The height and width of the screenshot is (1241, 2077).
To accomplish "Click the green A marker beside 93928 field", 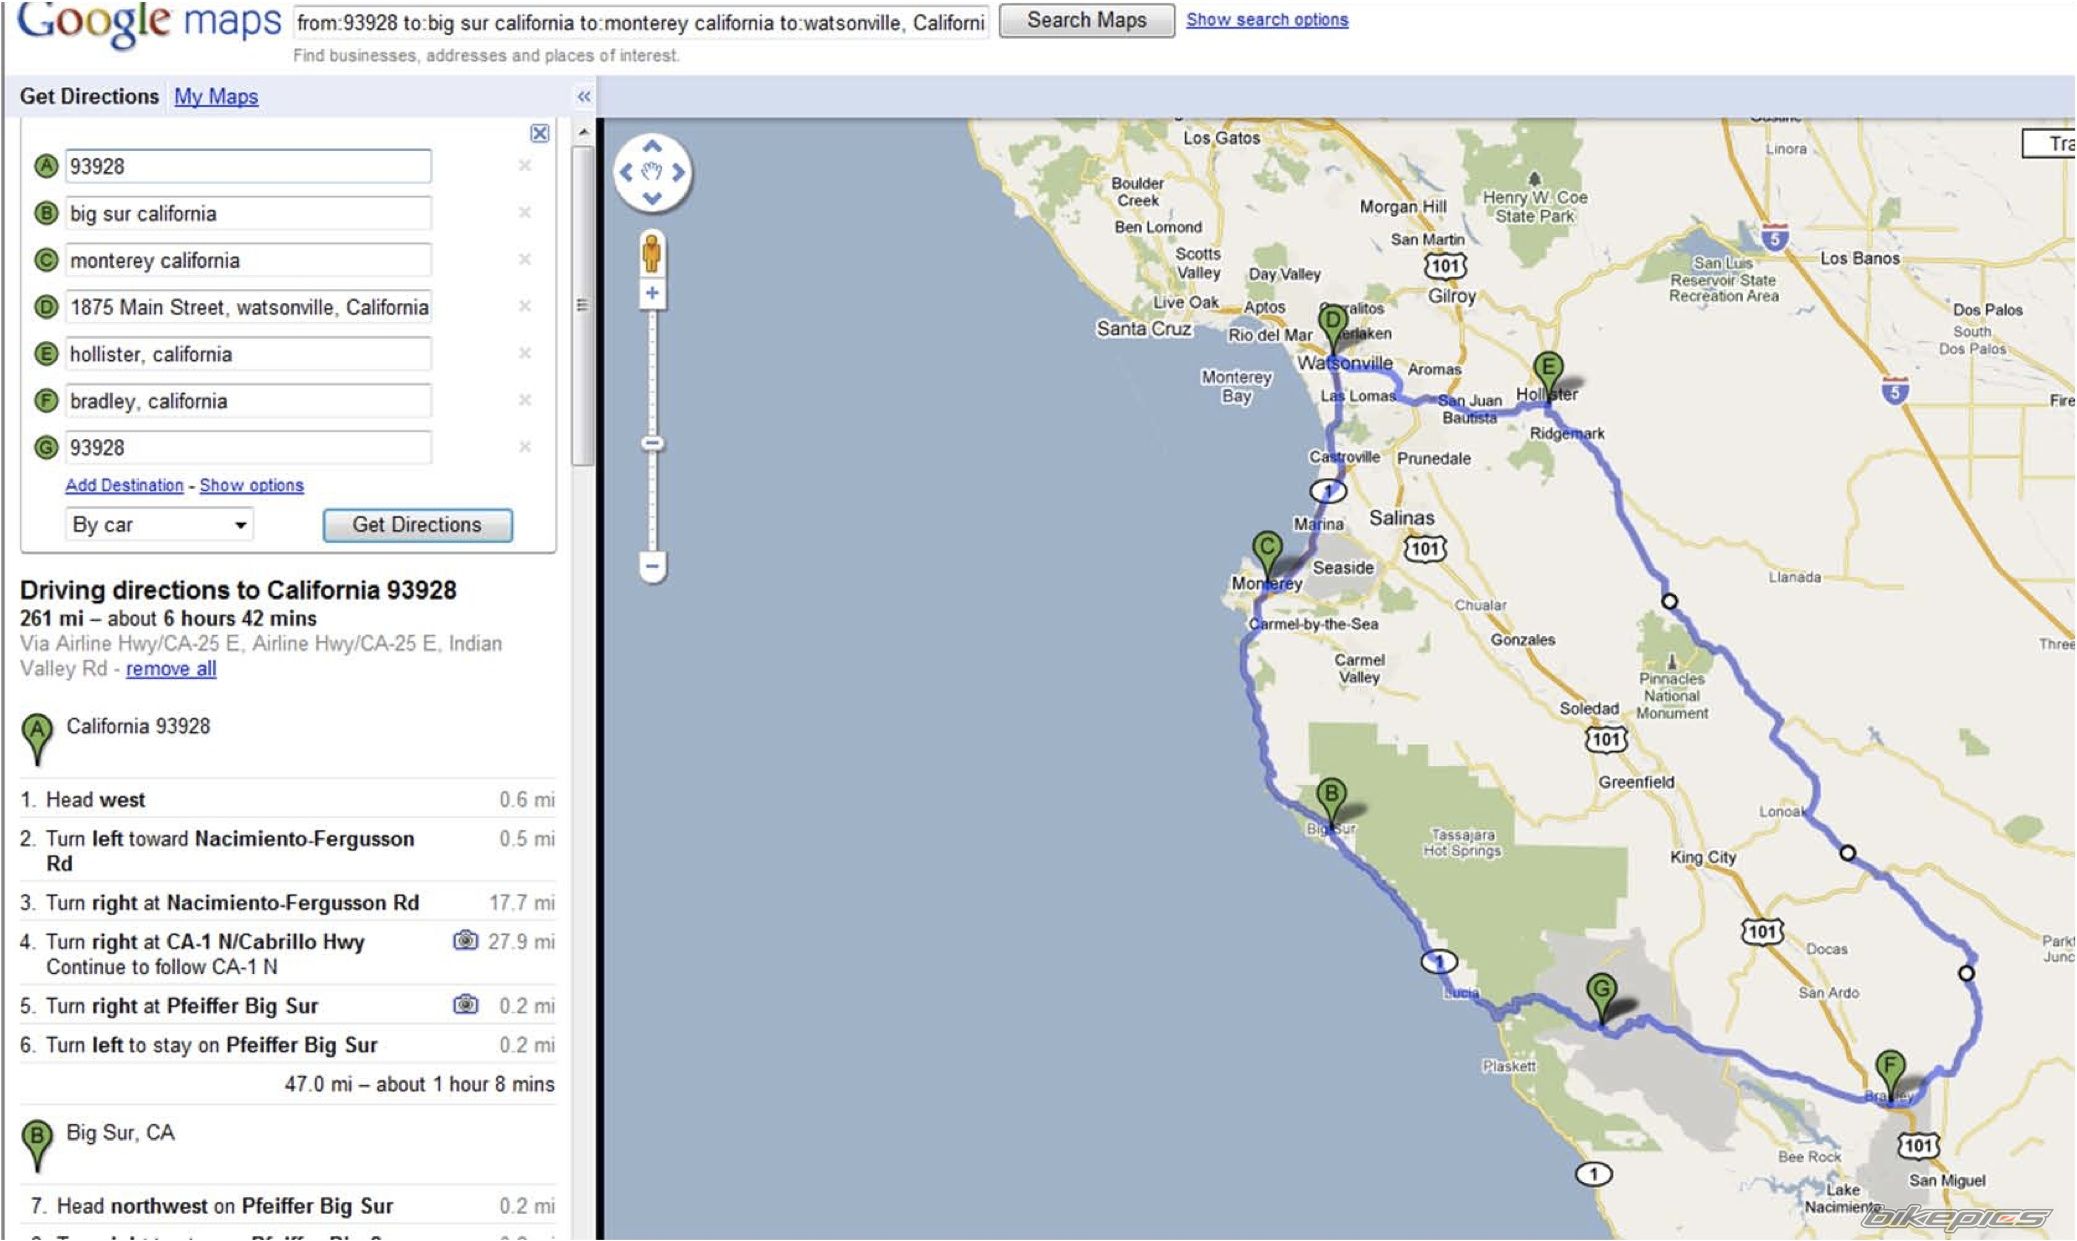I will tap(46, 166).
